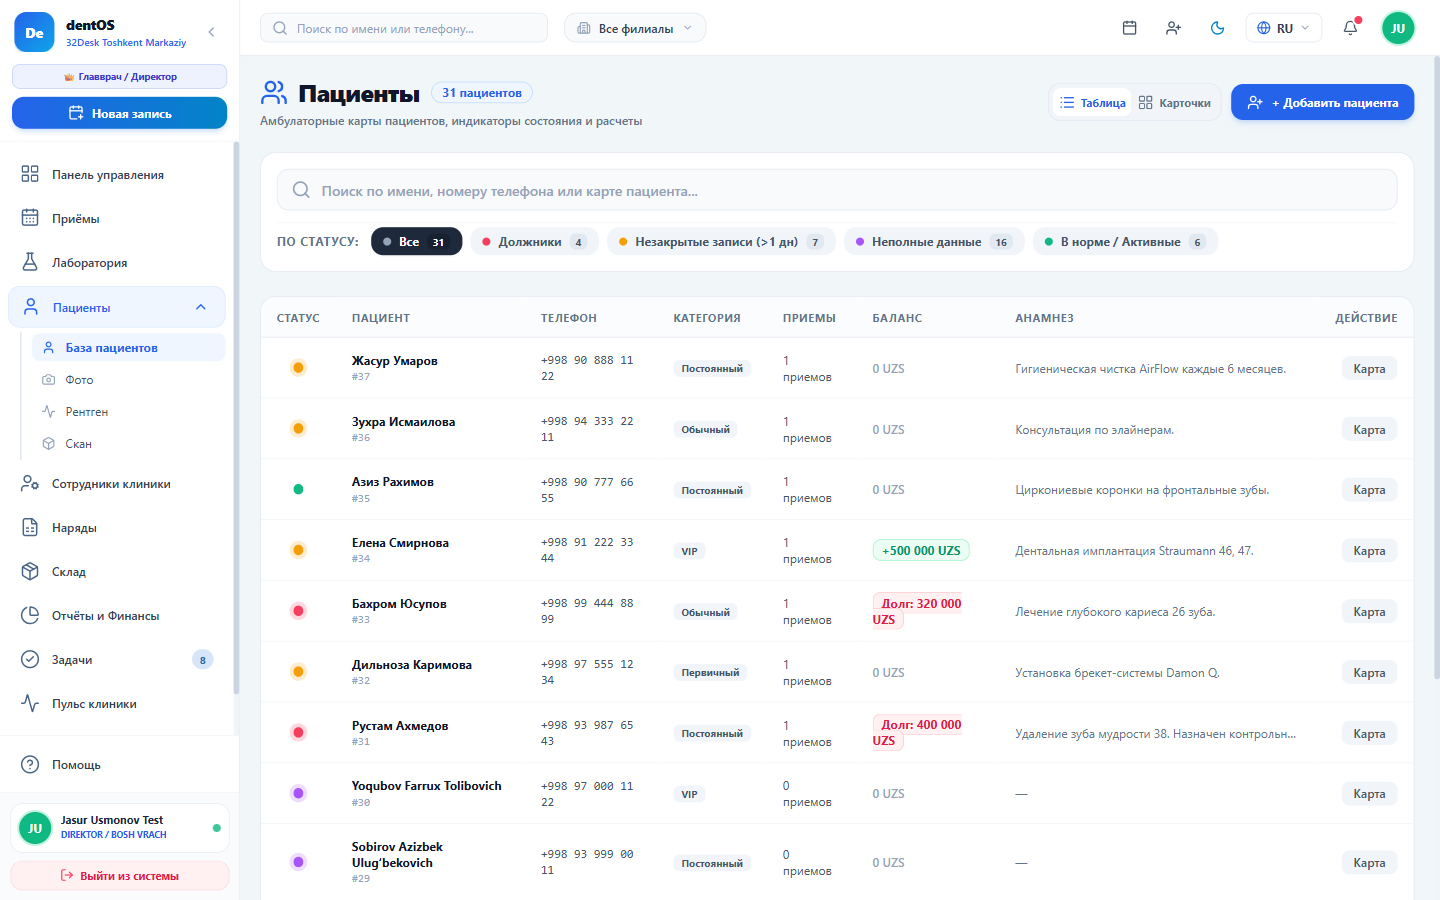Toggle dark mode moon icon
Image resolution: width=1440 pixels, height=900 pixels.
pos(1217,28)
